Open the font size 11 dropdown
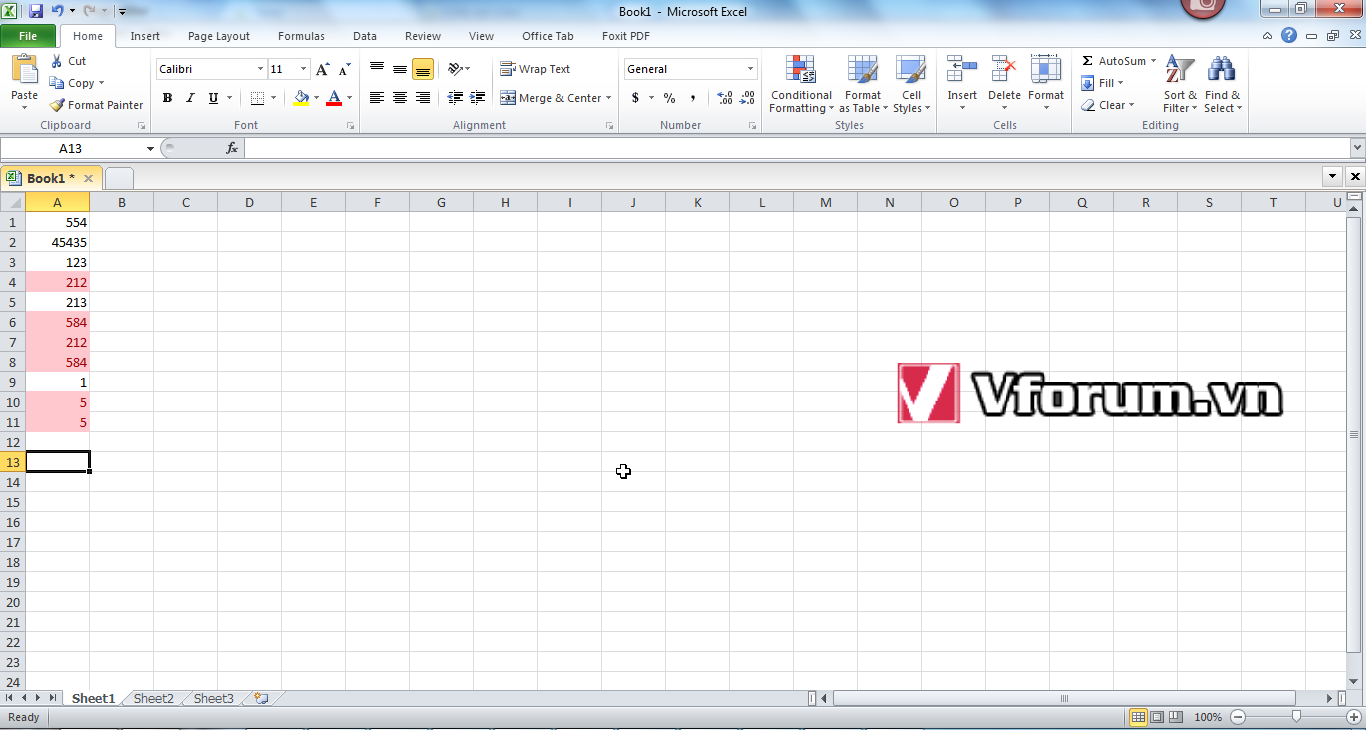Screen dimensions: 1366x730 (304, 69)
